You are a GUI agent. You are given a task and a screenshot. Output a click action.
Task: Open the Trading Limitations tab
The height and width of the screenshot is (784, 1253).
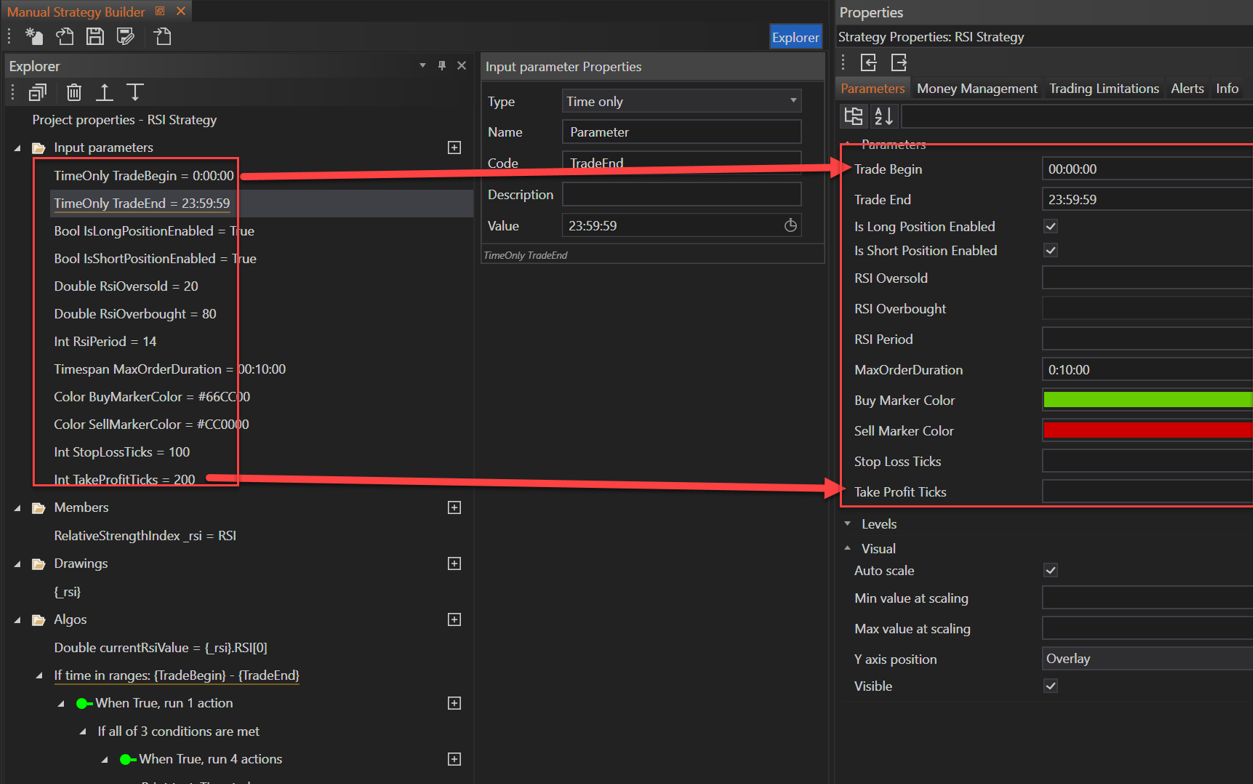(1103, 89)
